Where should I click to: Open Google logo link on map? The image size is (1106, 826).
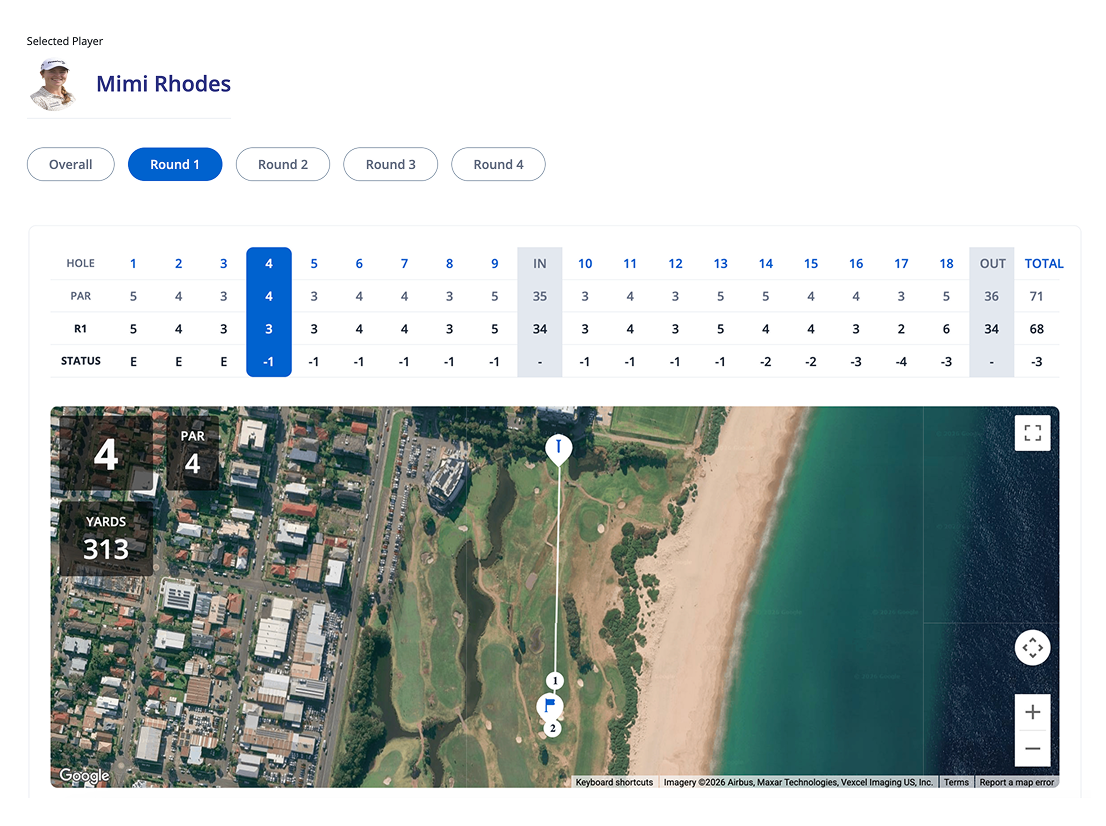tap(84, 775)
